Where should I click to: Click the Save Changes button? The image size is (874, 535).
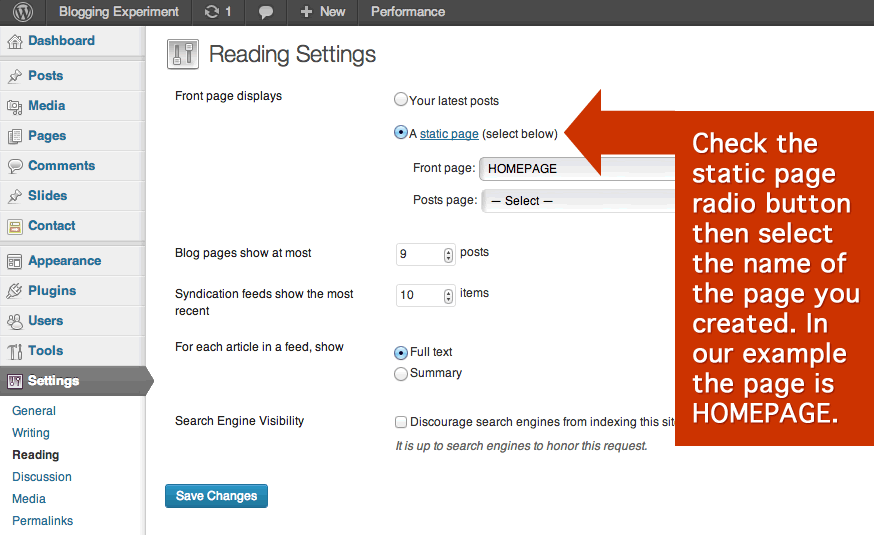pos(216,496)
